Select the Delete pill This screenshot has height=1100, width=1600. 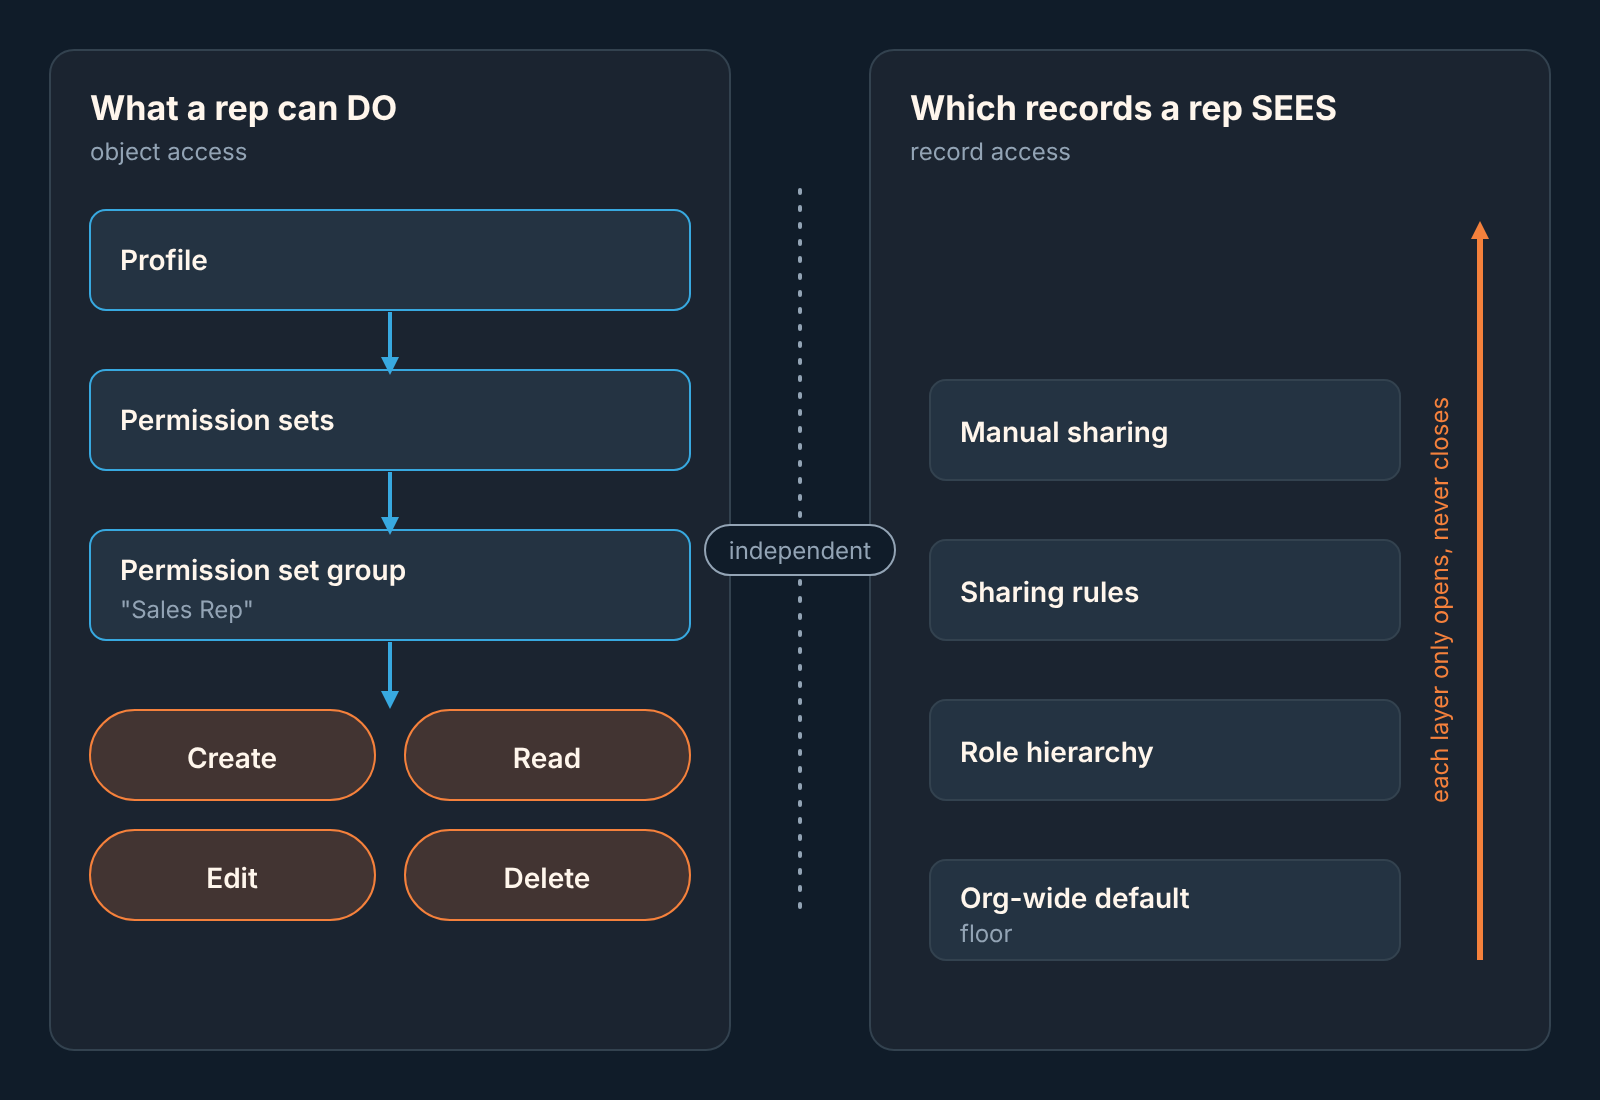[547, 875]
